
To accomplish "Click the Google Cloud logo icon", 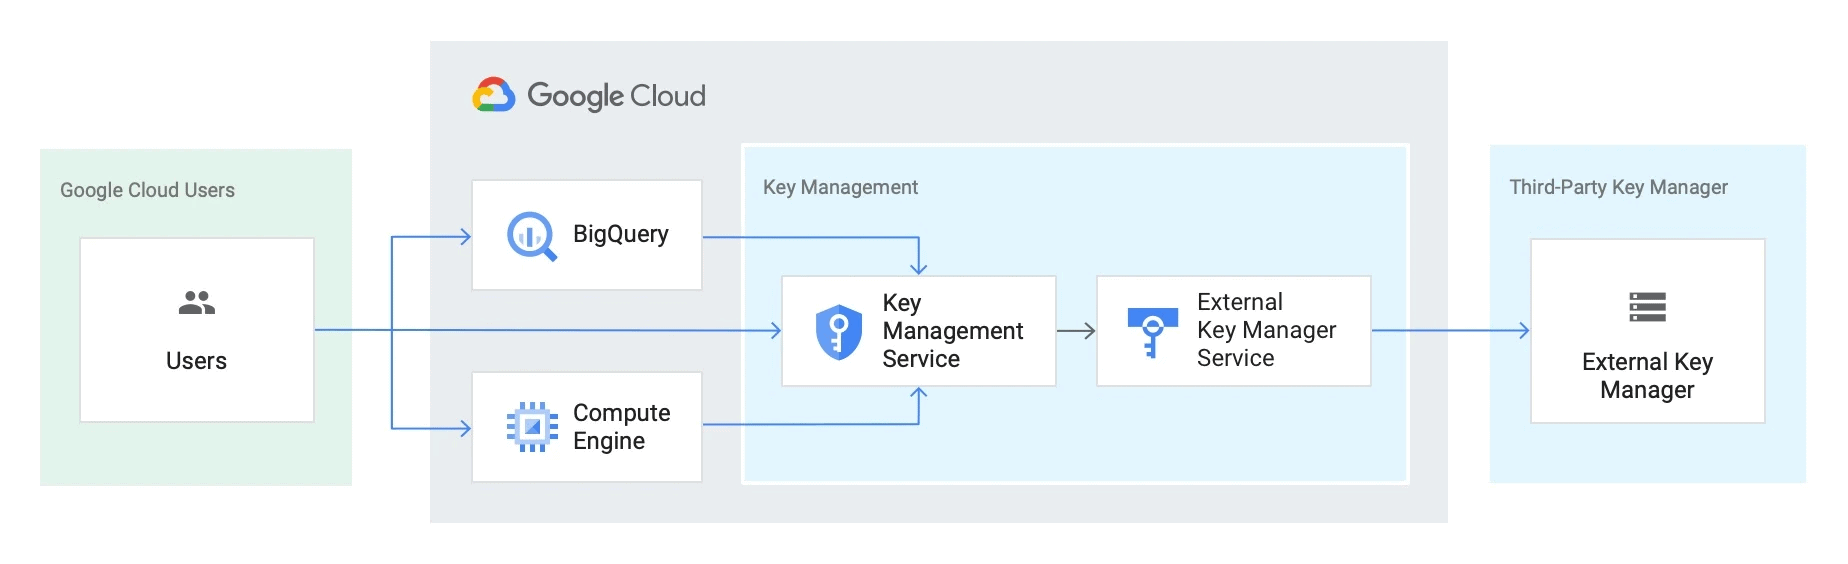I will click(494, 95).
